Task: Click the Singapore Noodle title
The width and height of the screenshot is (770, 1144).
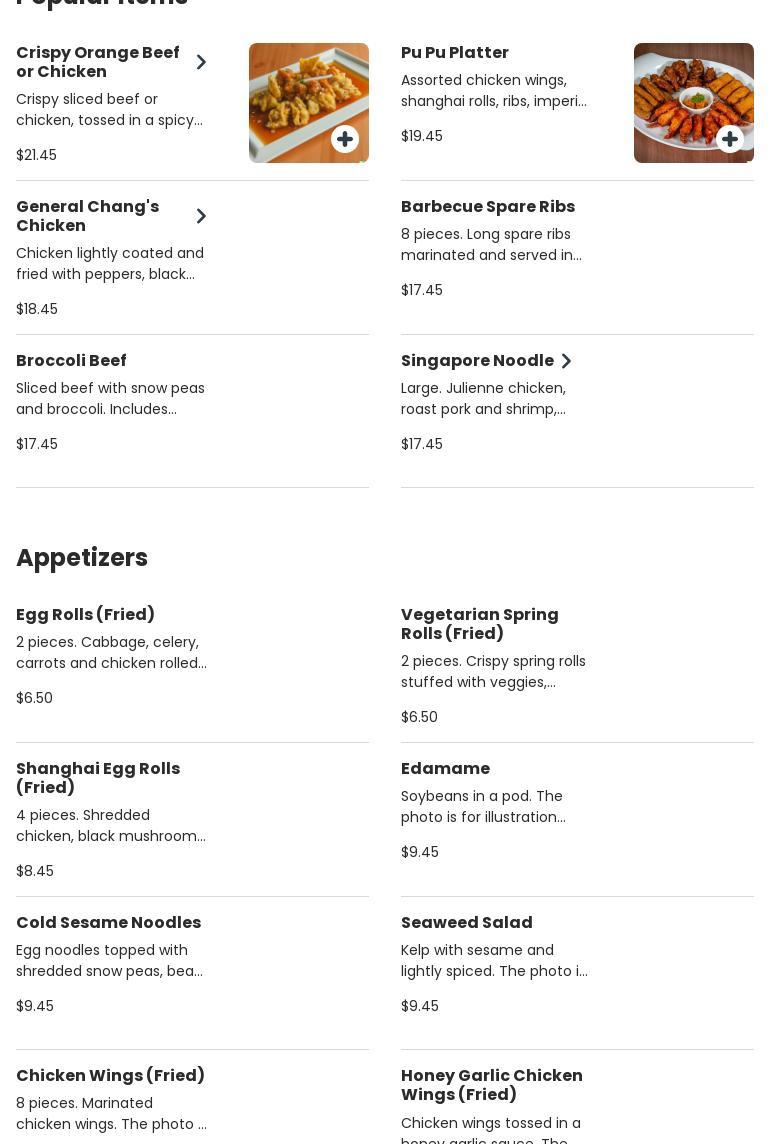Action: [x=477, y=361]
